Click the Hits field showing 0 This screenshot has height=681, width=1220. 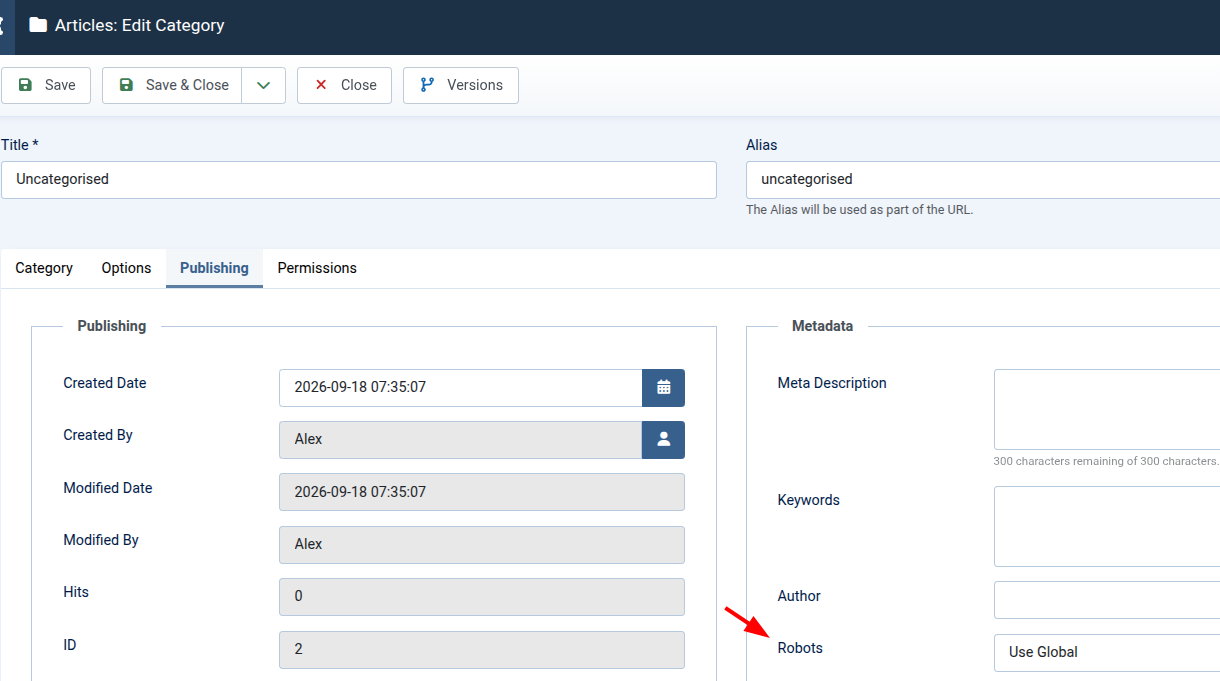pos(482,596)
